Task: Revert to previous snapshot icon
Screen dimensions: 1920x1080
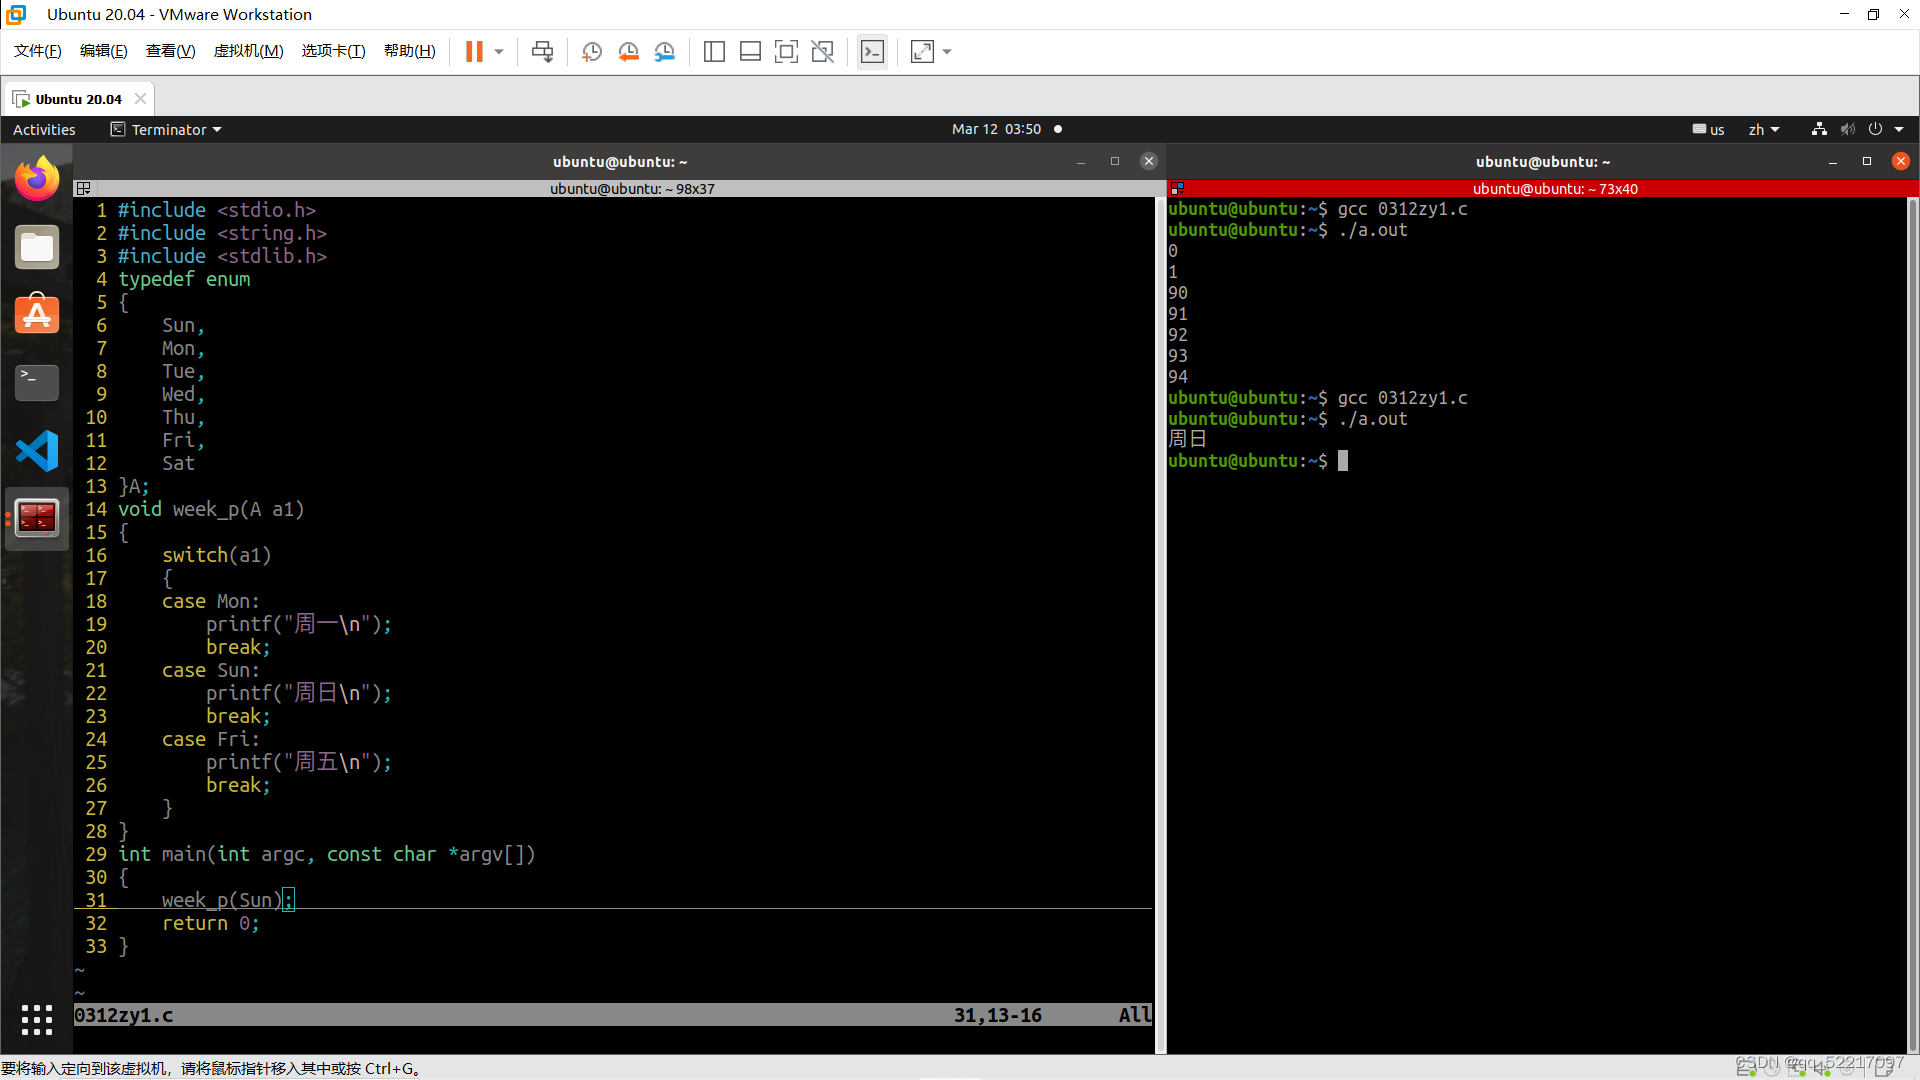Action: (x=628, y=52)
